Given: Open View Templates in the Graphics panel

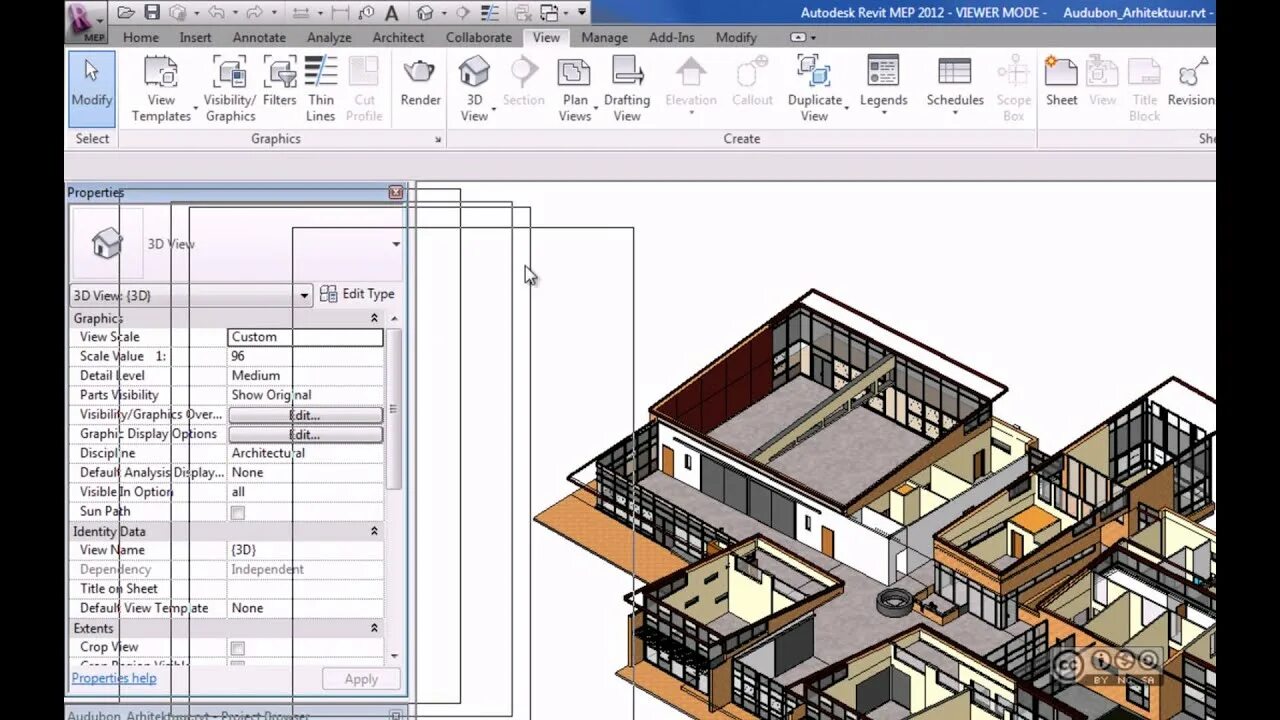Looking at the screenshot, I should pyautogui.click(x=161, y=89).
